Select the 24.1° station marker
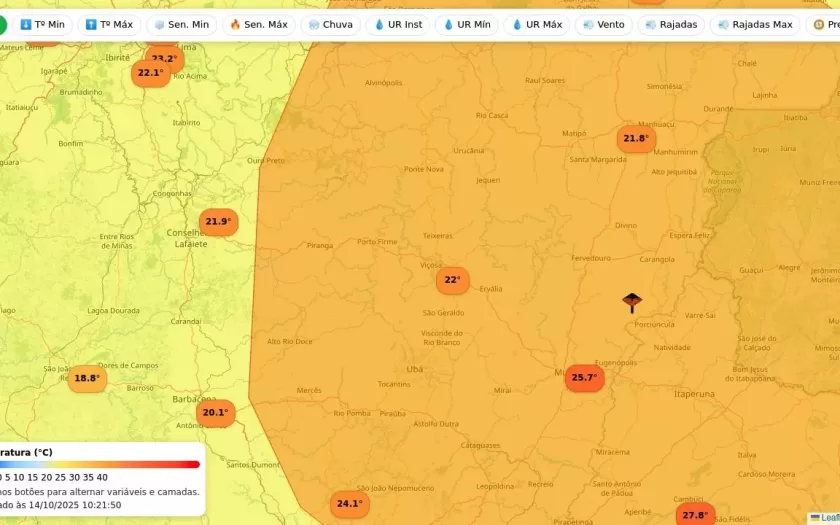This screenshot has width=840, height=525. coord(349,504)
